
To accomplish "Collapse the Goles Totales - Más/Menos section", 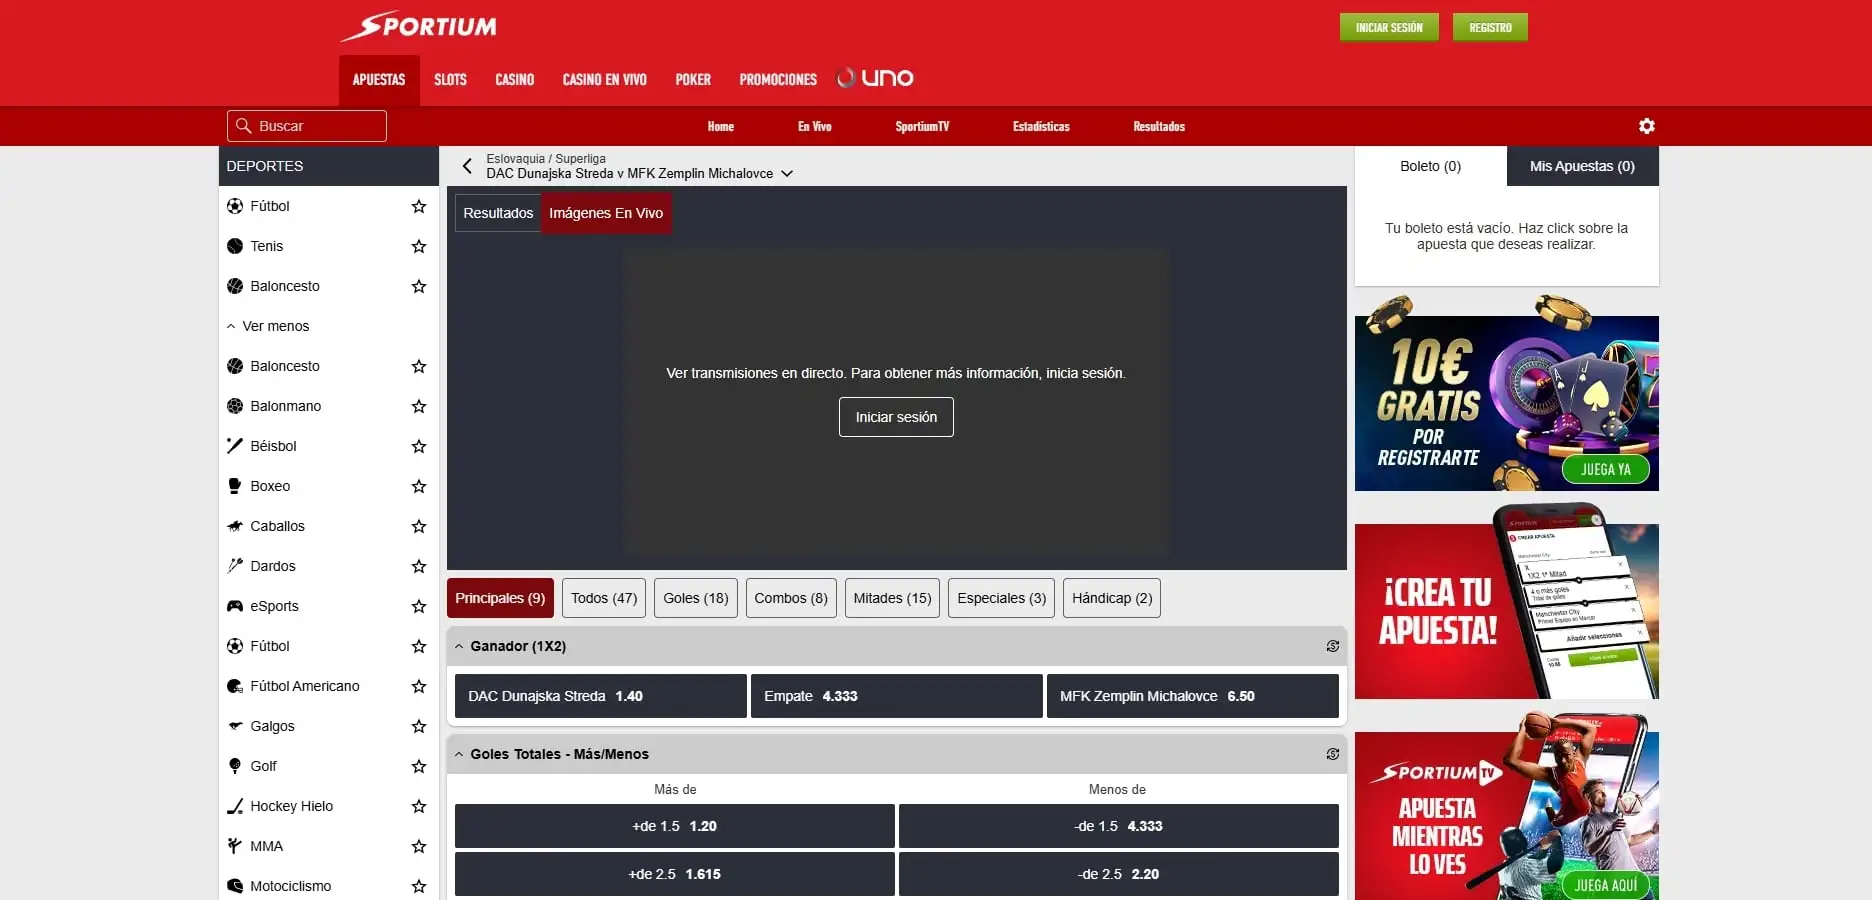I will pos(458,755).
